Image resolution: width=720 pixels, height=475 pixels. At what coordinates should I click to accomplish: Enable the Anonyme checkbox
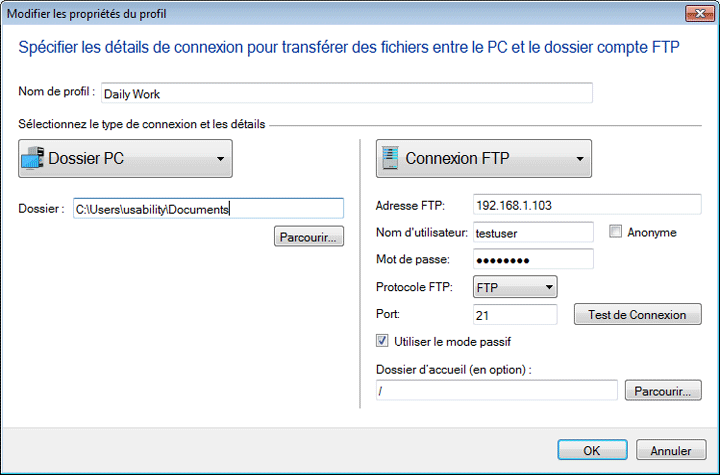615,232
